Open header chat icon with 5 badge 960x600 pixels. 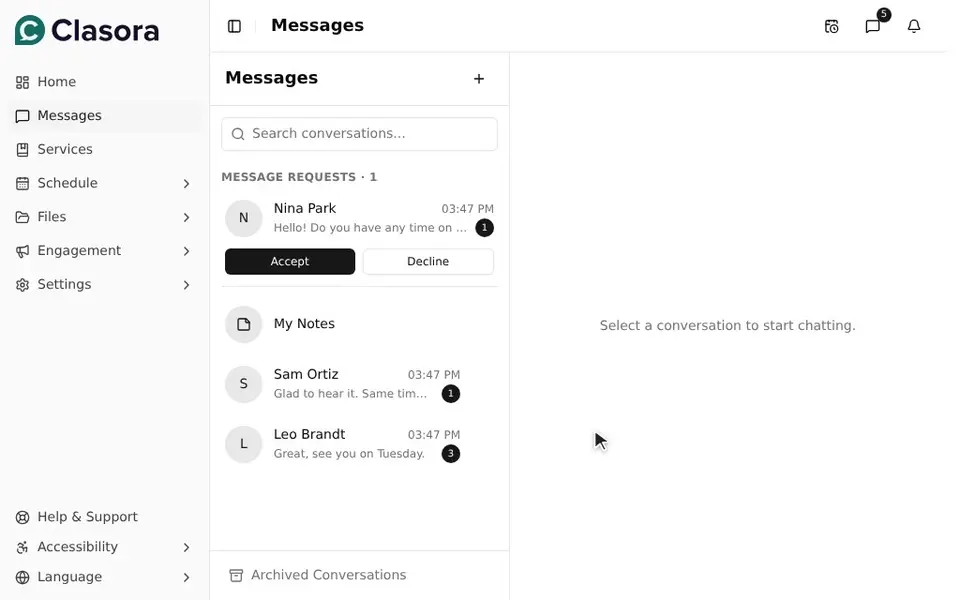[x=873, y=26]
